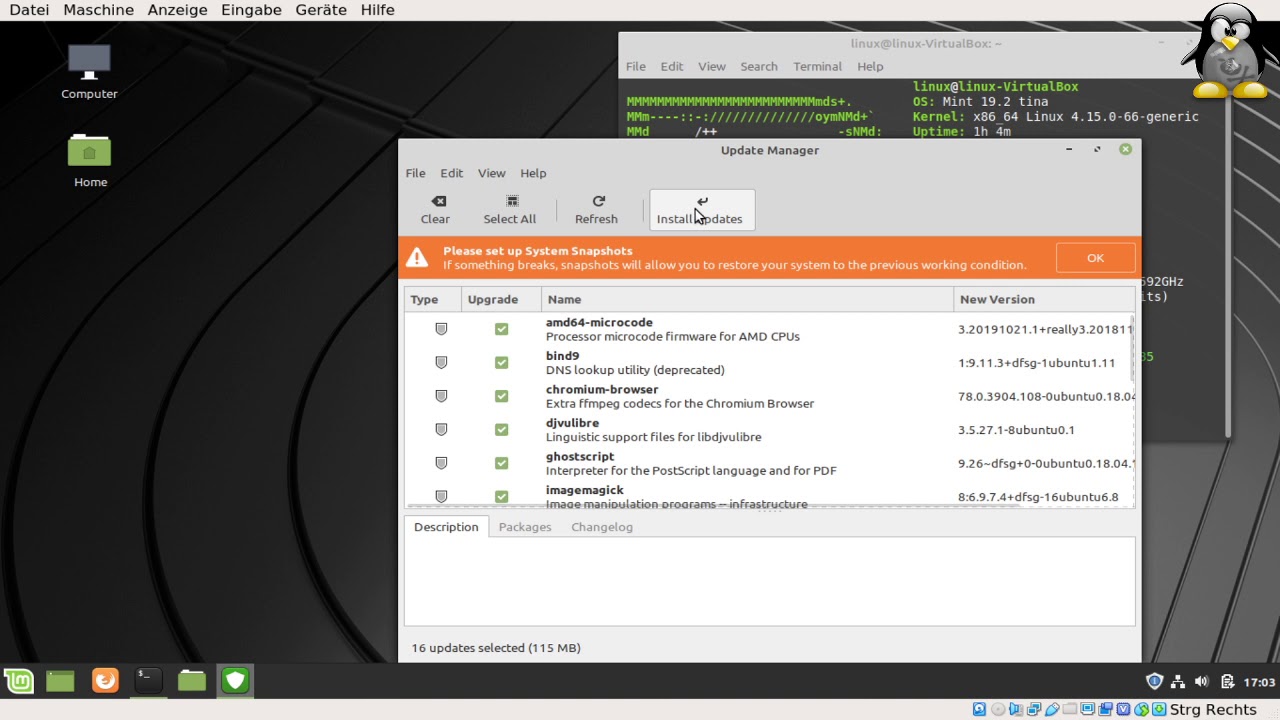Viewport: 1280px width, 720px height.
Task: Click the shield type icon for ghostscript
Action: pyautogui.click(x=441, y=463)
